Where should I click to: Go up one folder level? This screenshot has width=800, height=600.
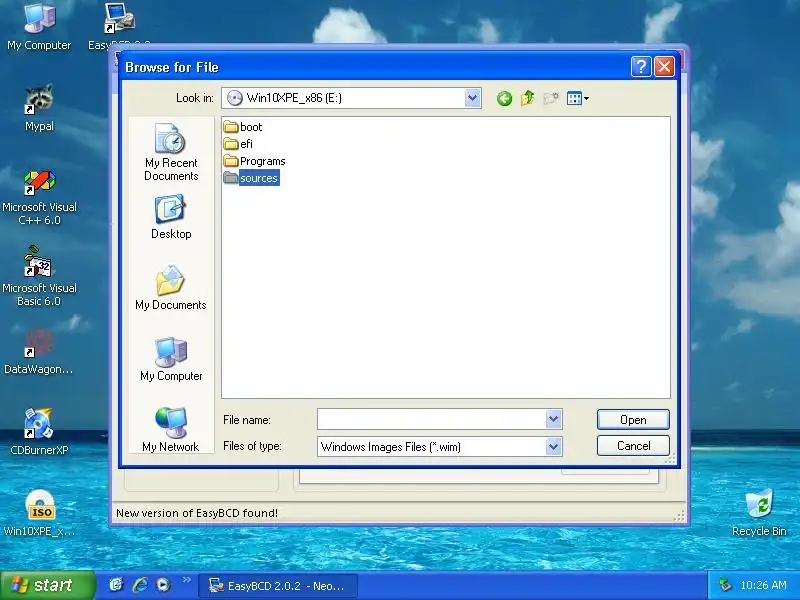(x=528, y=98)
